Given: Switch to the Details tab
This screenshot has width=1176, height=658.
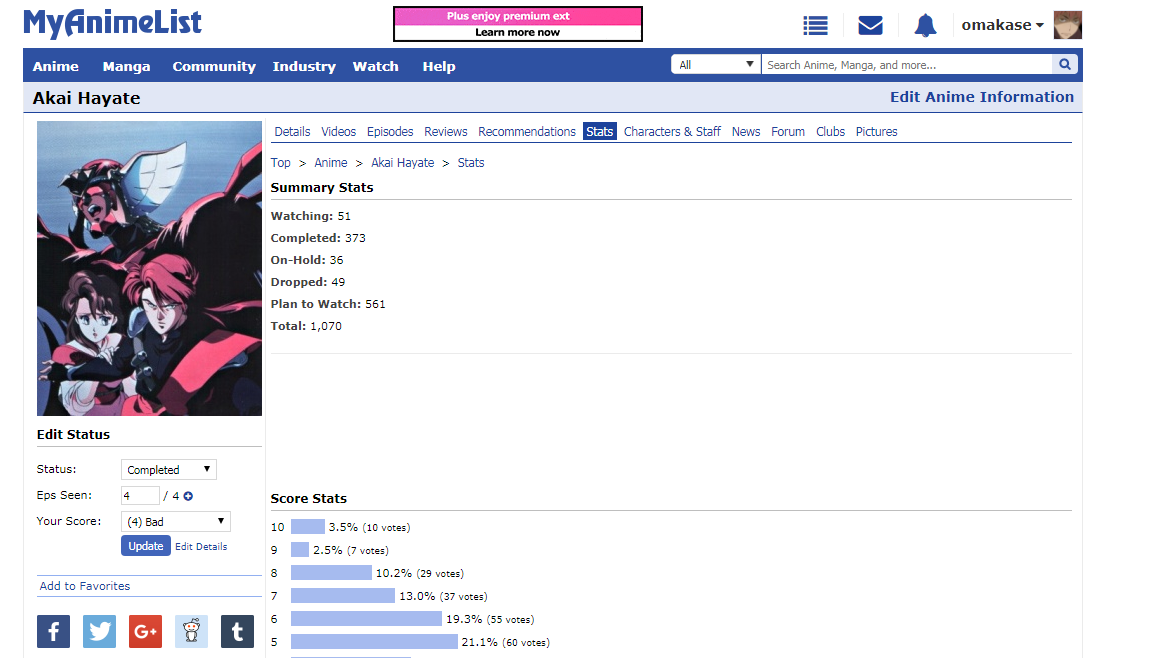Looking at the screenshot, I should pyautogui.click(x=292, y=131).
